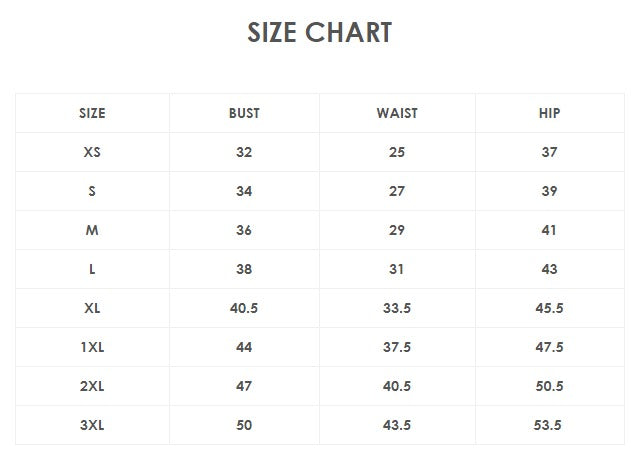Screen dimensions: 641x450
Task: Click the SIZE CHART title
Action: [320, 32]
